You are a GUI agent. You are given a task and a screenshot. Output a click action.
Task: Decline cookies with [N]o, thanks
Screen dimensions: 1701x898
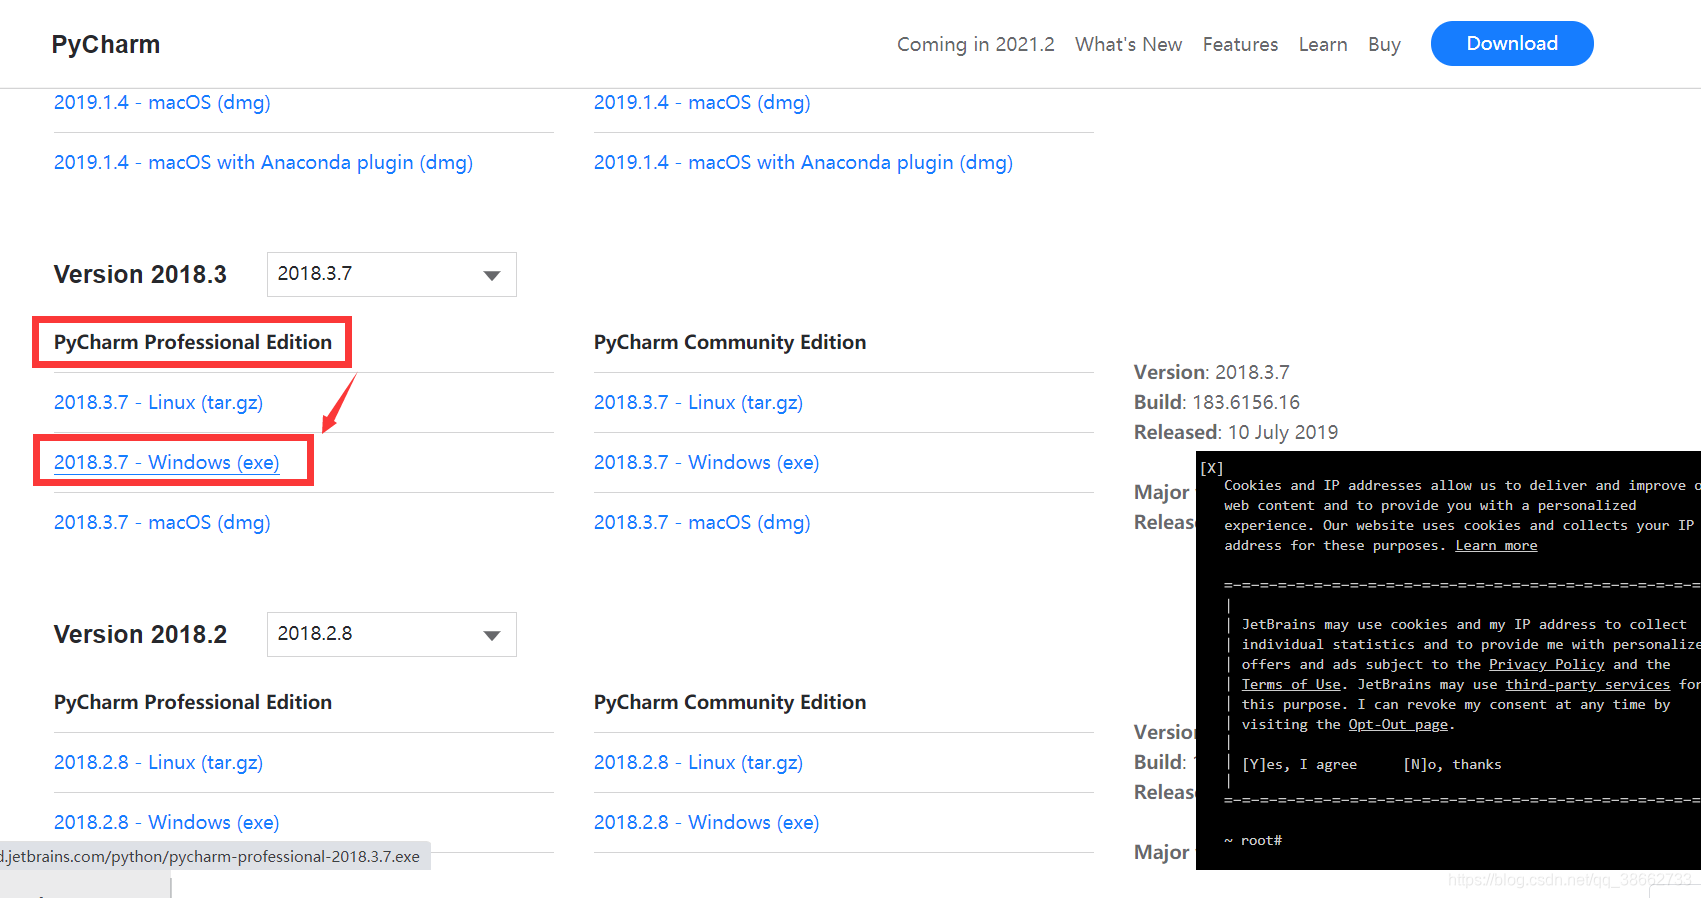click(1452, 764)
